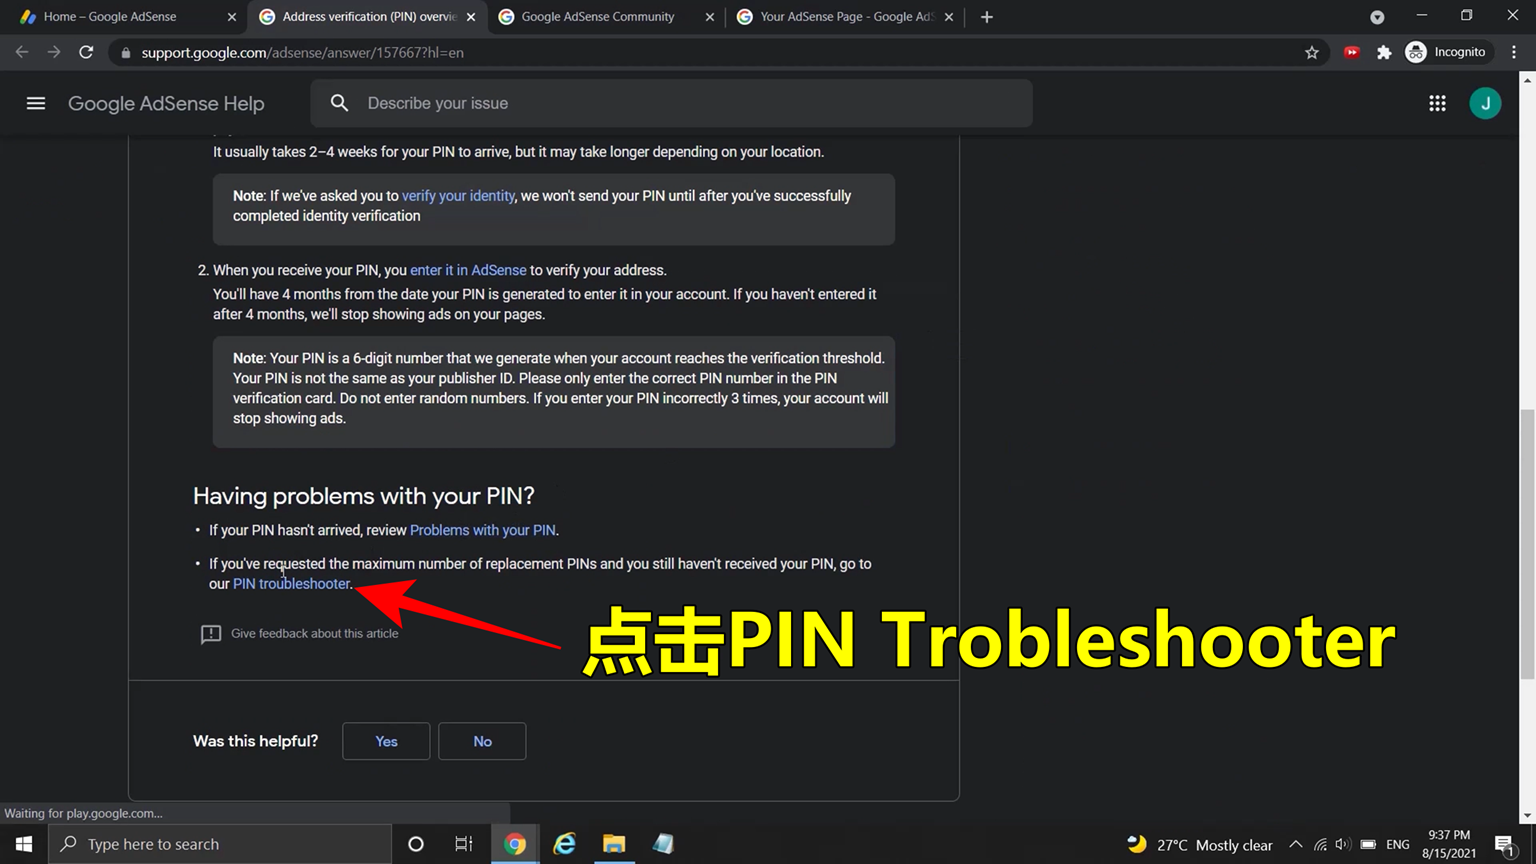Open the weather widget 27°C Mostly clear
The image size is (1536, 864).
[1199, 845]
